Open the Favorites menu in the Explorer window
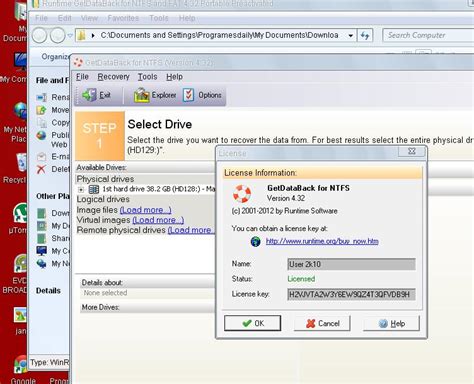This screenshot has height=384, width=474. coord(123,18)
